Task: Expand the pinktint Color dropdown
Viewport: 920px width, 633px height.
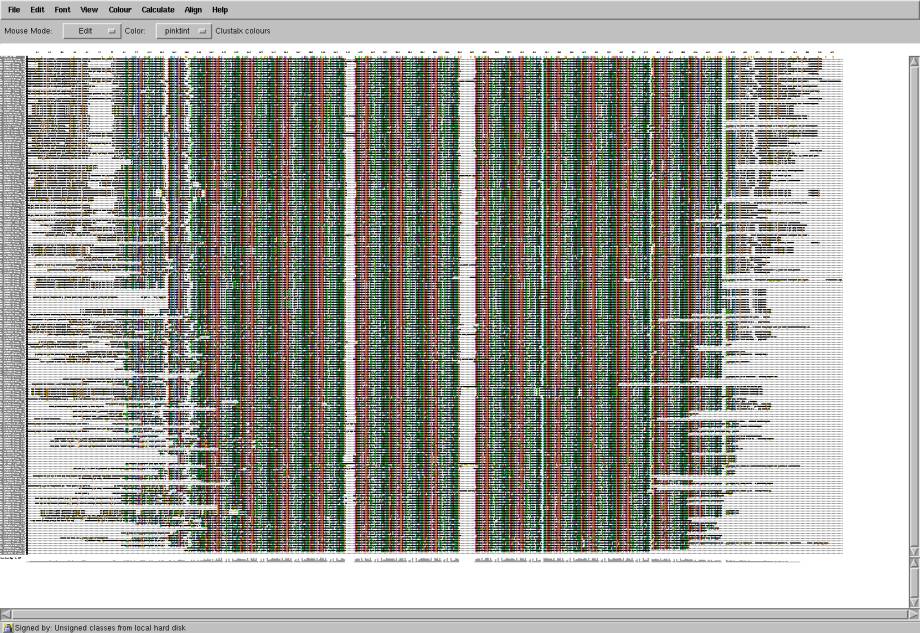Action: coord(184,31)
